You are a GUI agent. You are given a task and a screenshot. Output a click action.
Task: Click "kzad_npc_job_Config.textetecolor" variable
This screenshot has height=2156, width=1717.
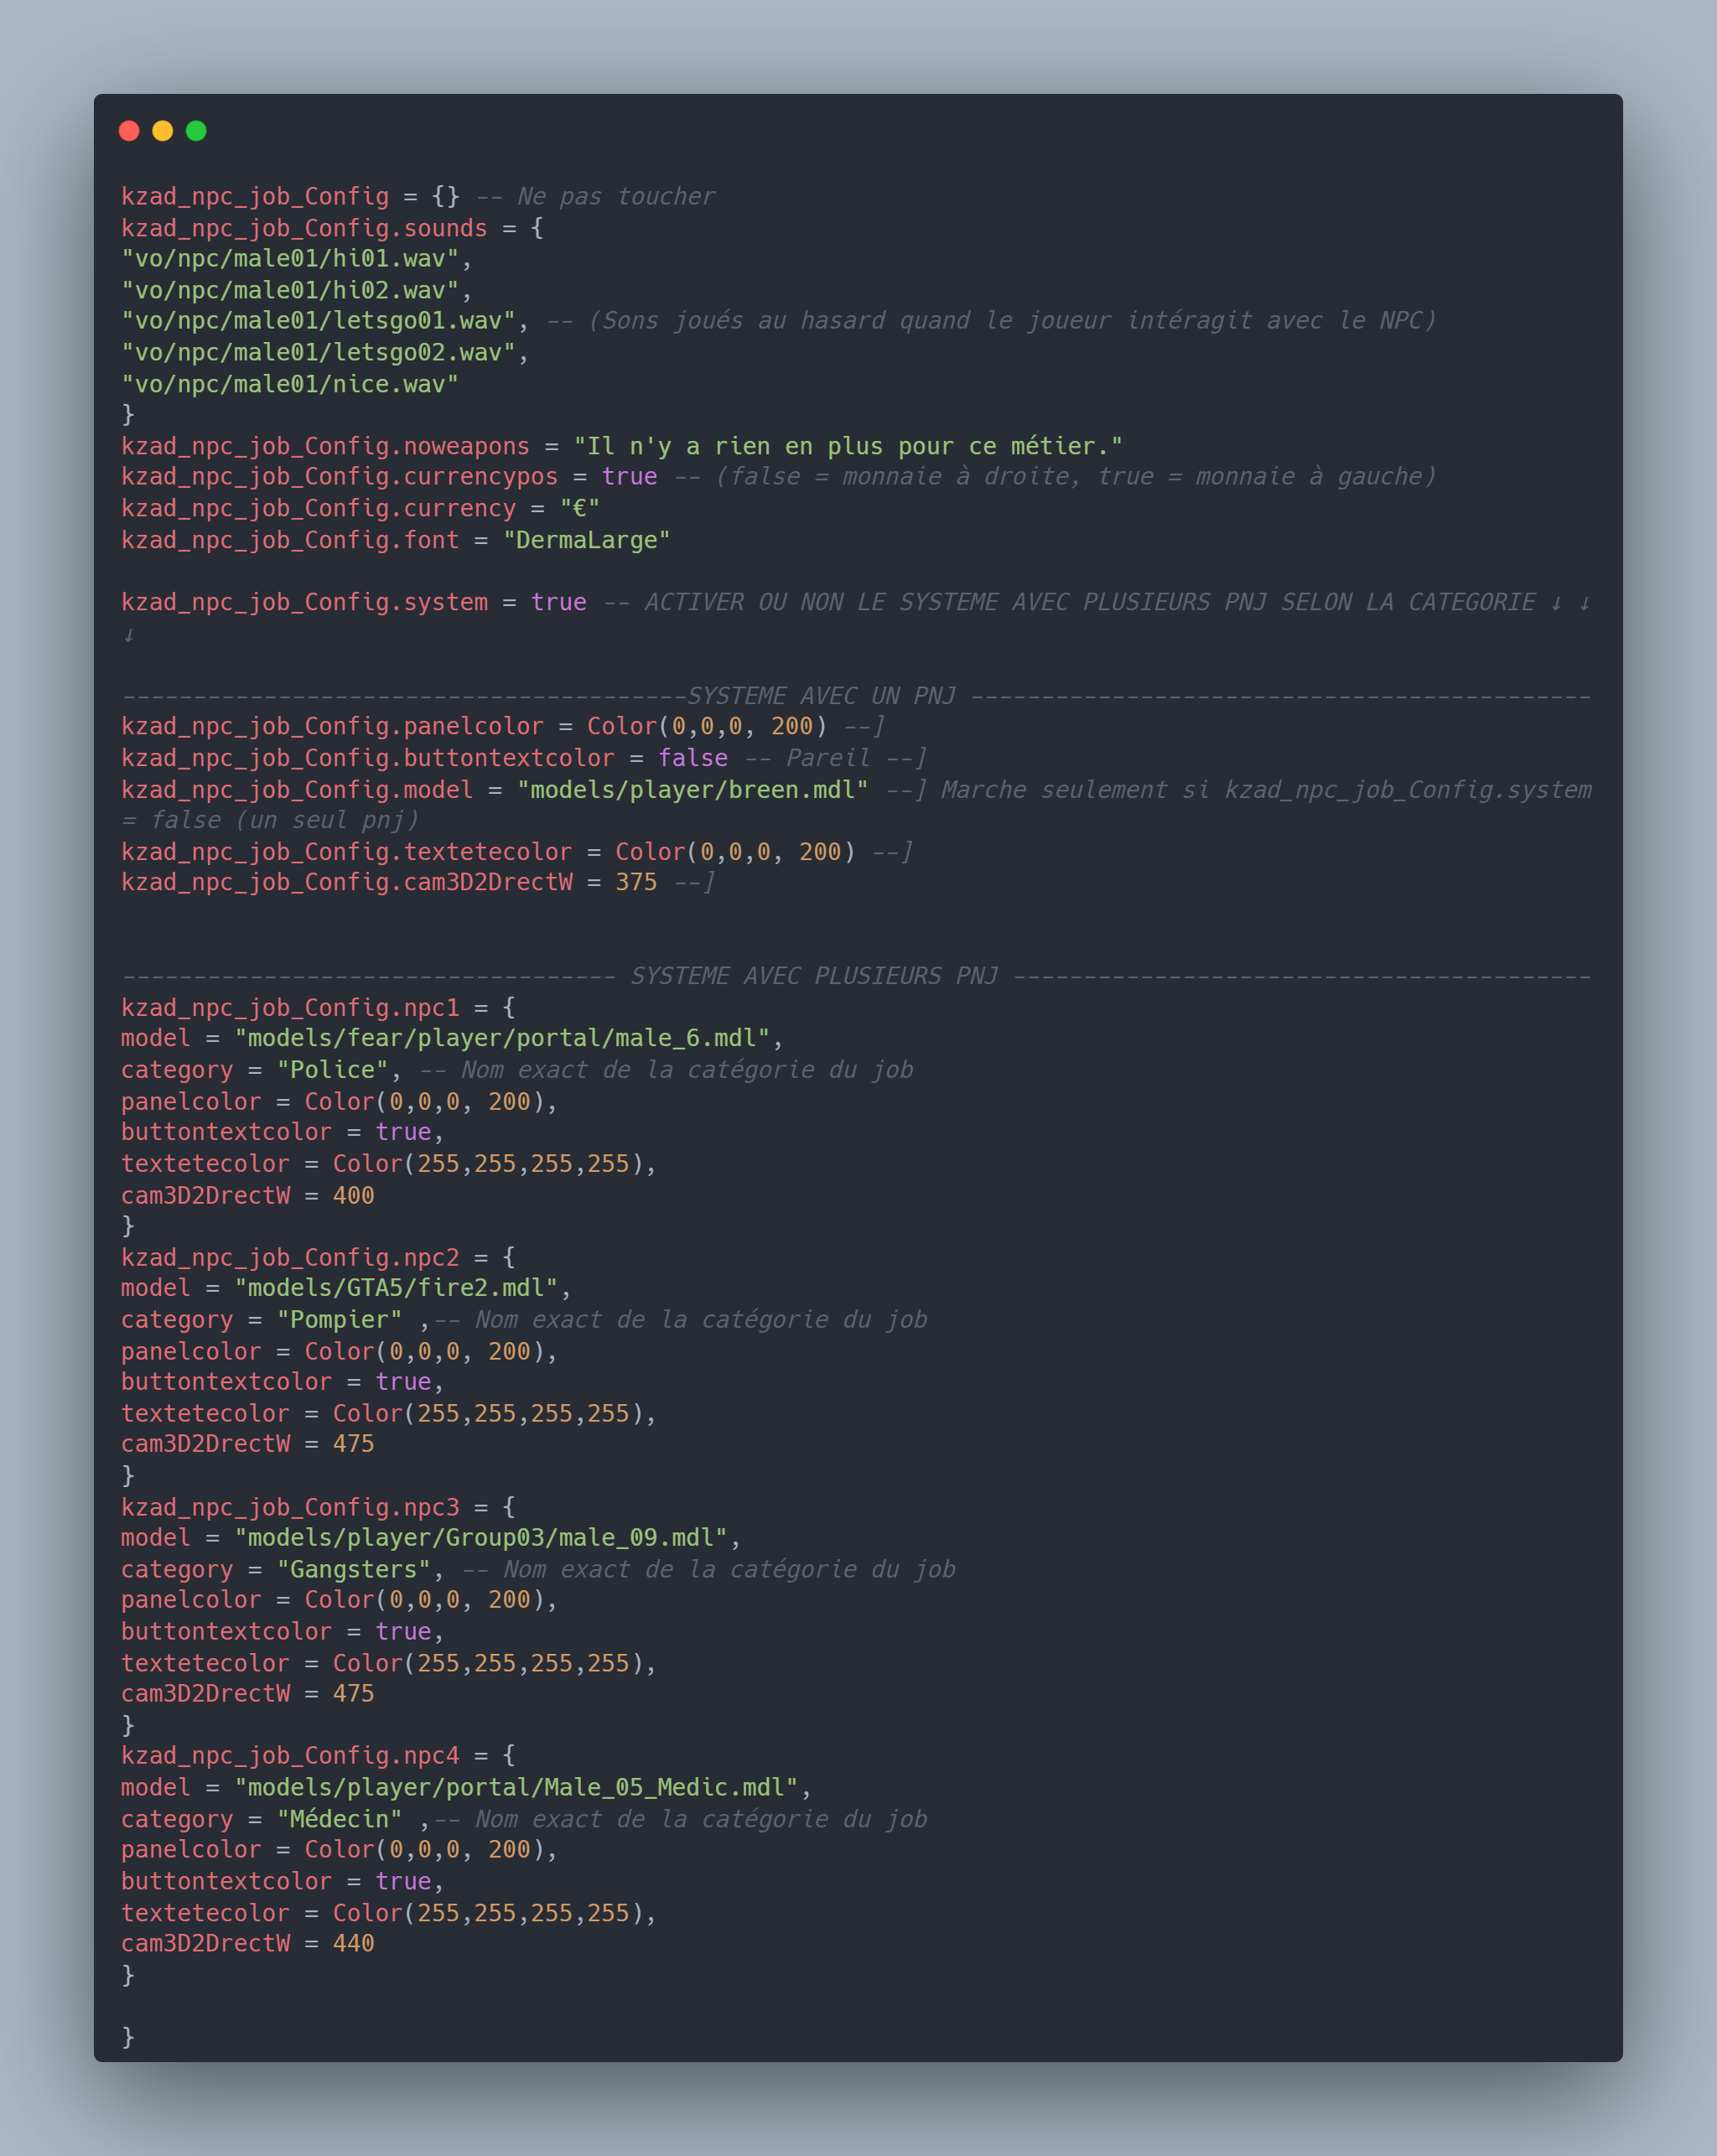[x=346, y=852]
